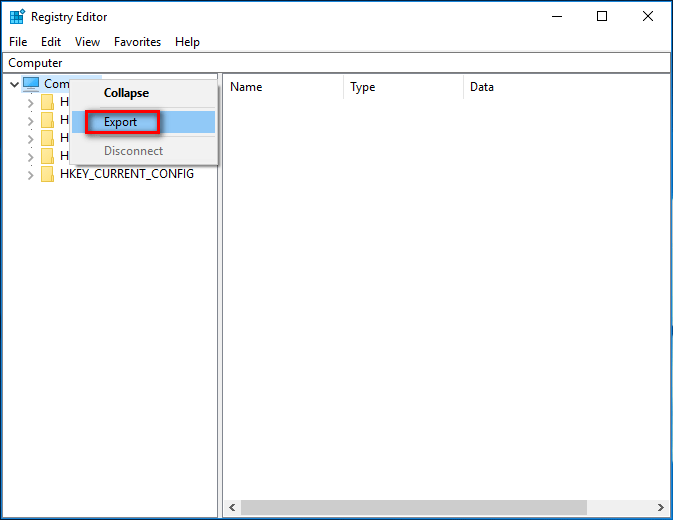This screenshot has width=673, height=520.
Task: Open the File menu
Action: (x=18, y=42)
